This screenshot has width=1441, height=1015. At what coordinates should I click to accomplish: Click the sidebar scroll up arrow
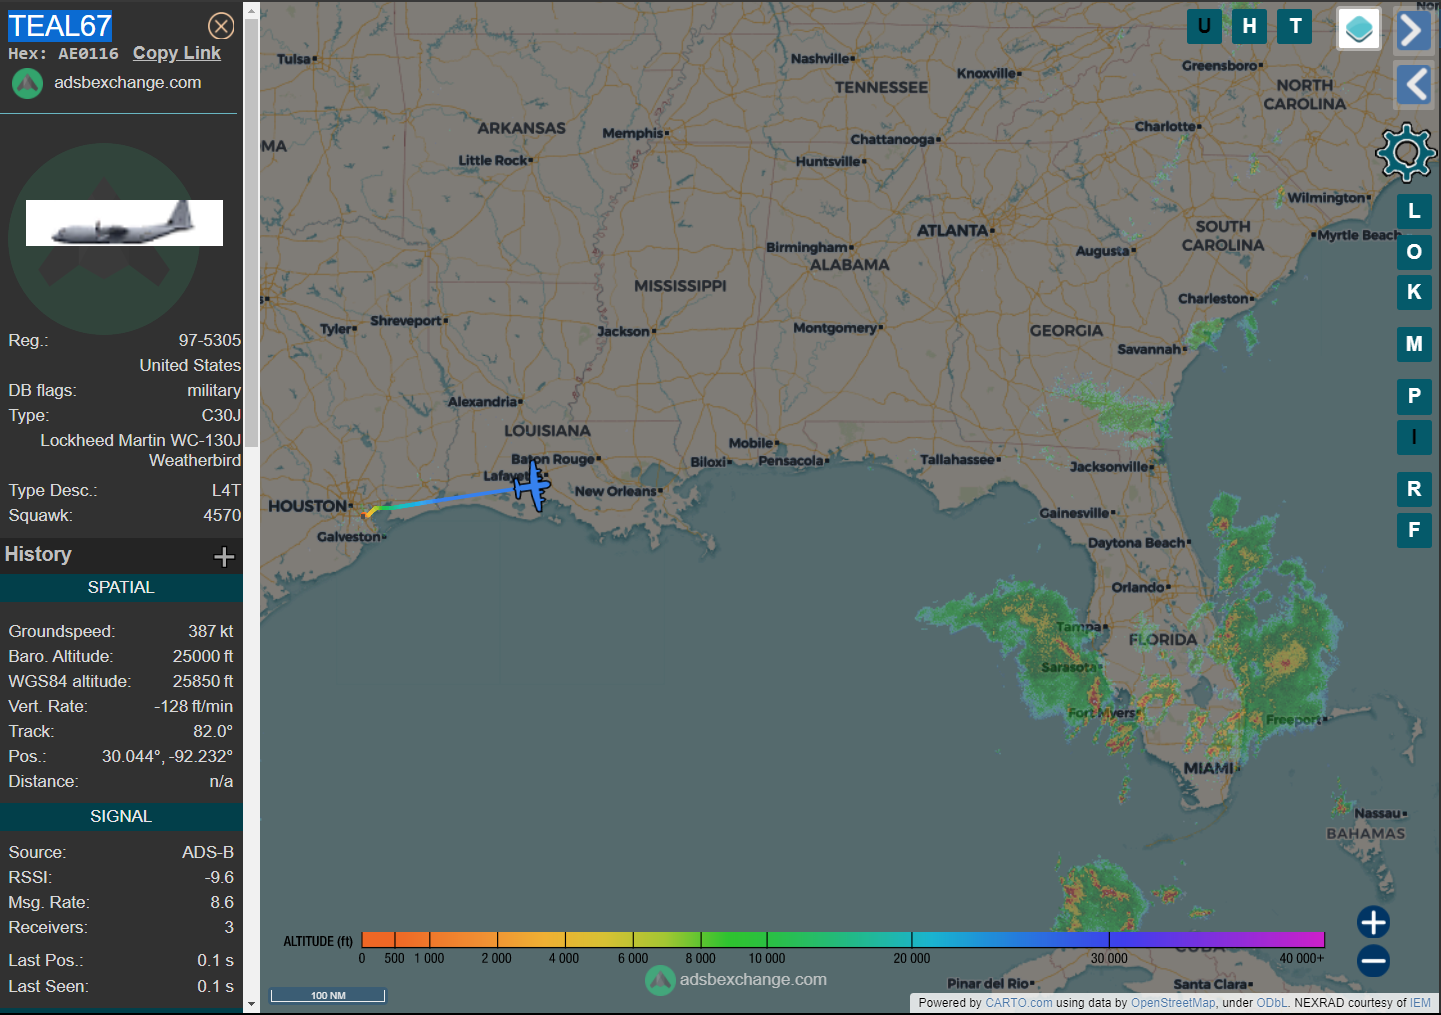251,12
